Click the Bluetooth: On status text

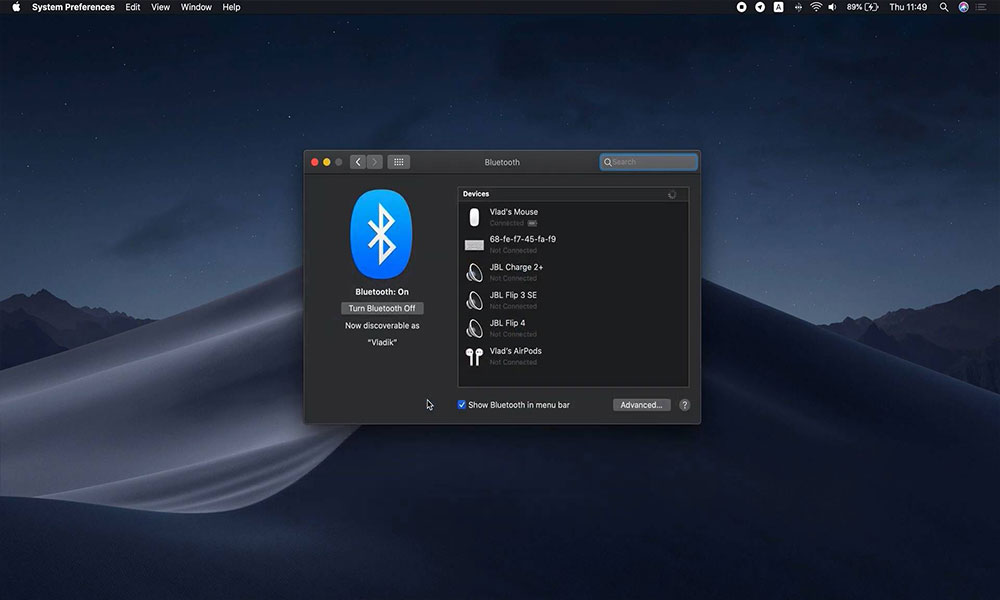(382, 291)
